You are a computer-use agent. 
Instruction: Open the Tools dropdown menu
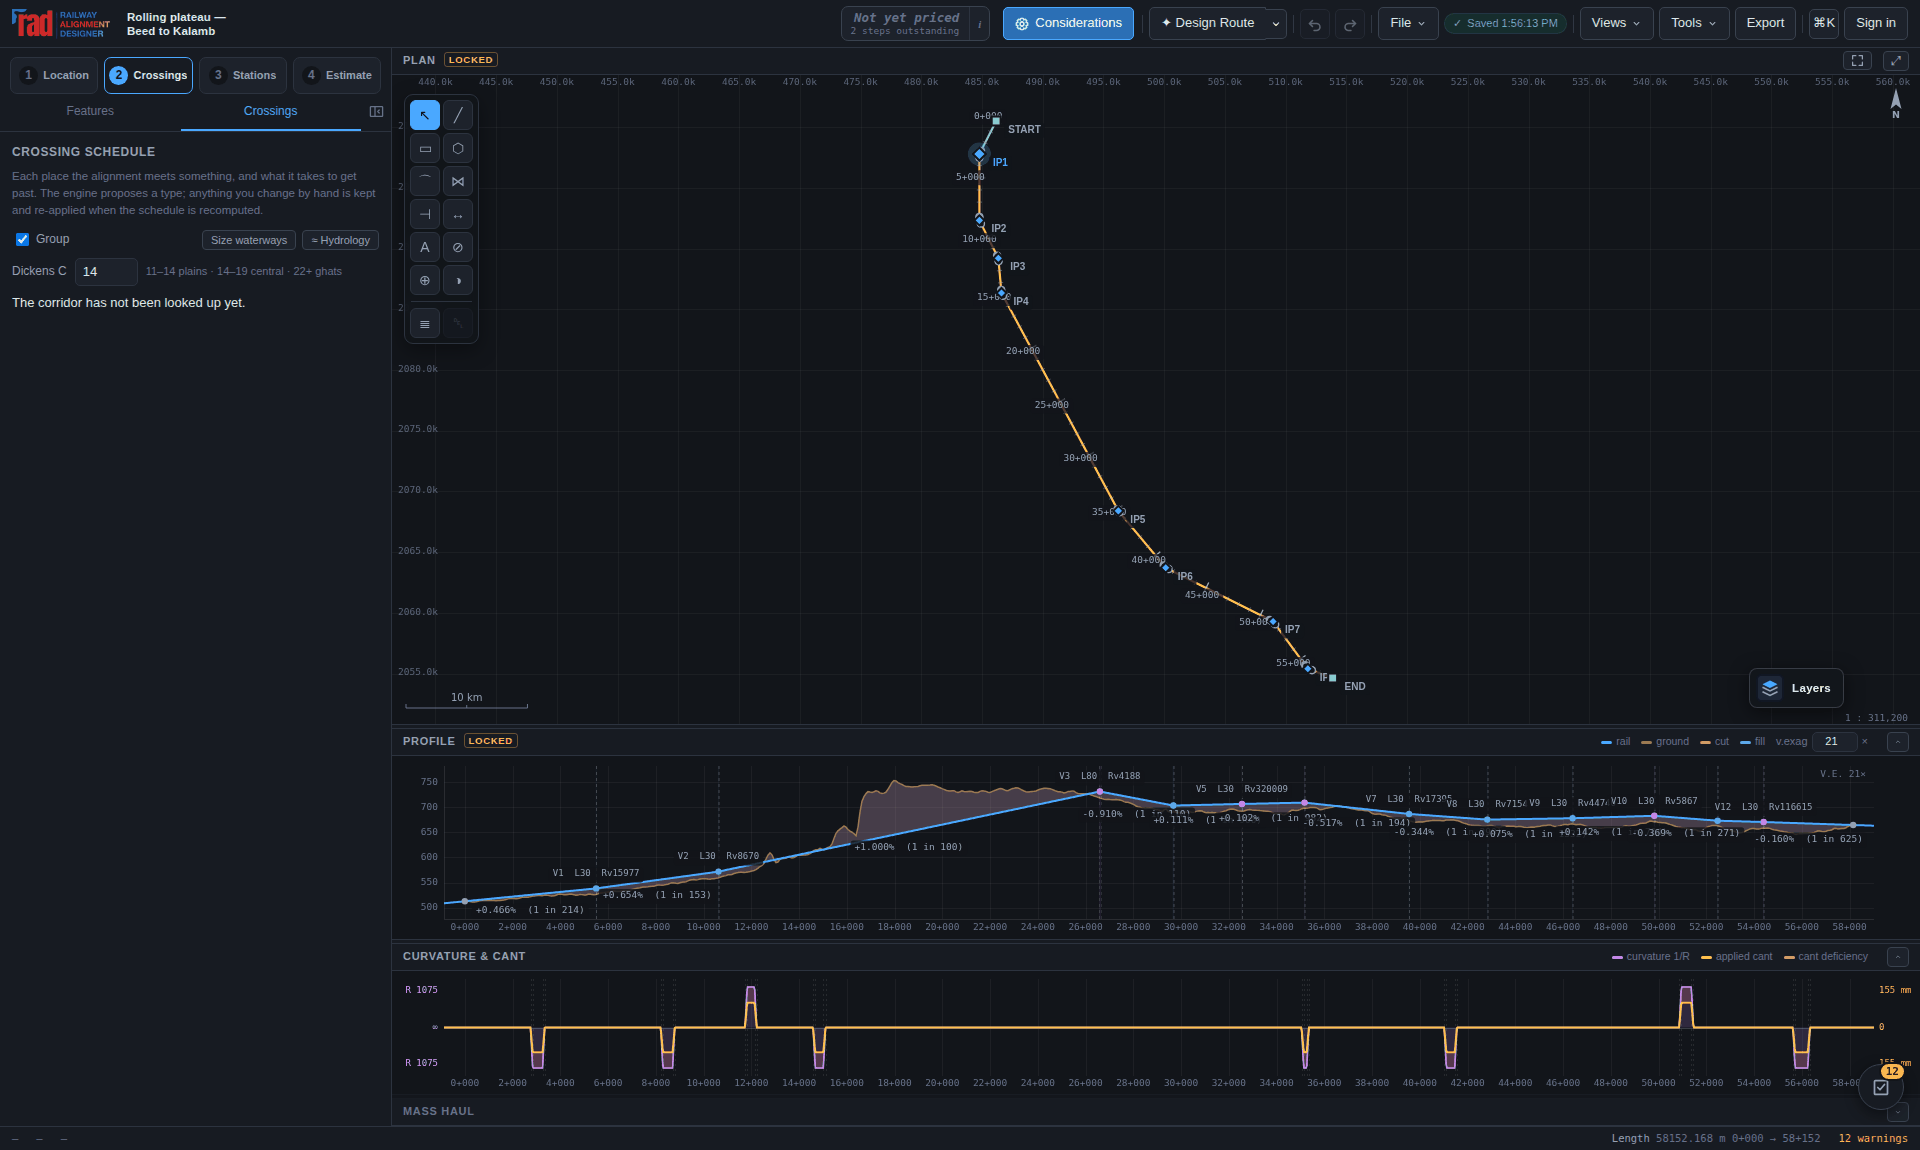coord(1694,23)
